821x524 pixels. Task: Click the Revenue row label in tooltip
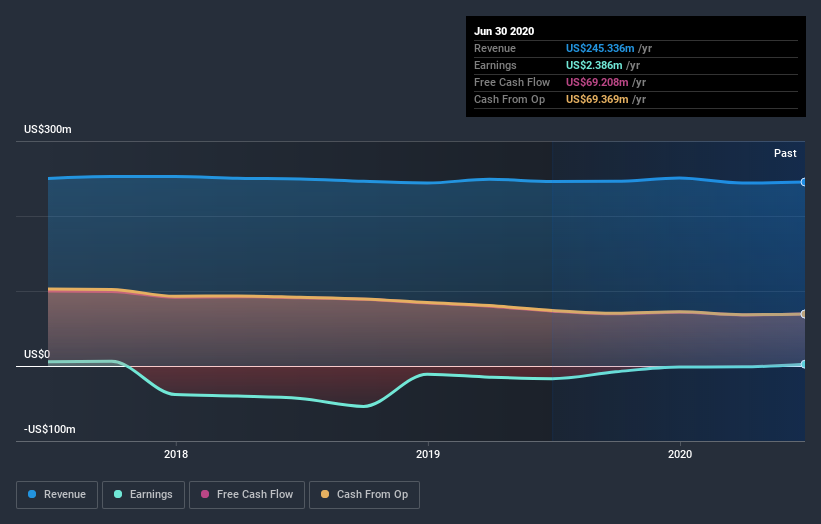click(x=495, y=48)
